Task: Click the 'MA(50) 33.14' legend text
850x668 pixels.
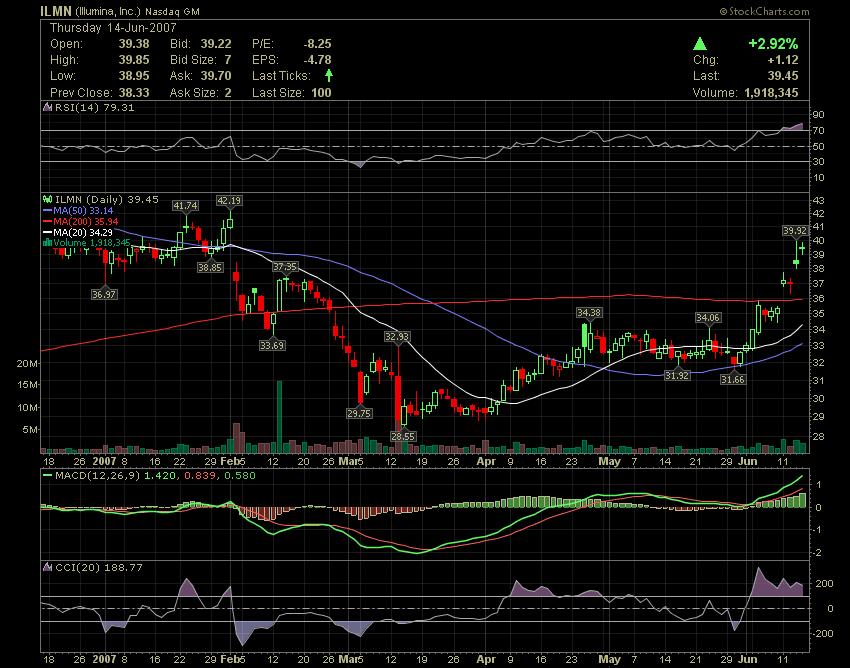Action: 83,210
